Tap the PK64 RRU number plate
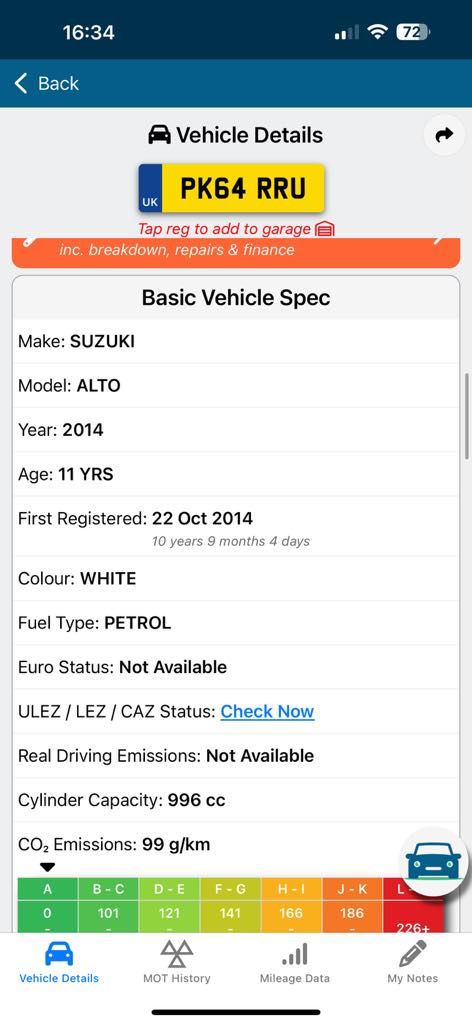 tap(231, 188)
